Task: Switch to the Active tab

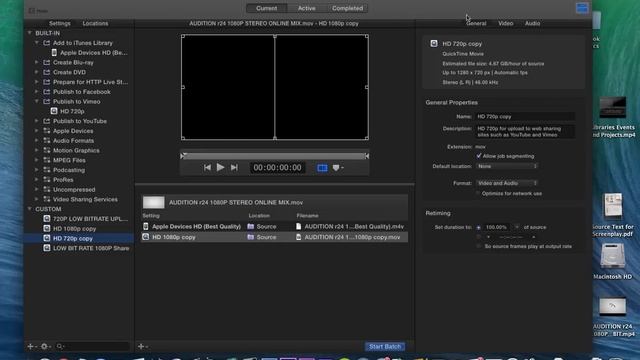Action: (307, 8)
